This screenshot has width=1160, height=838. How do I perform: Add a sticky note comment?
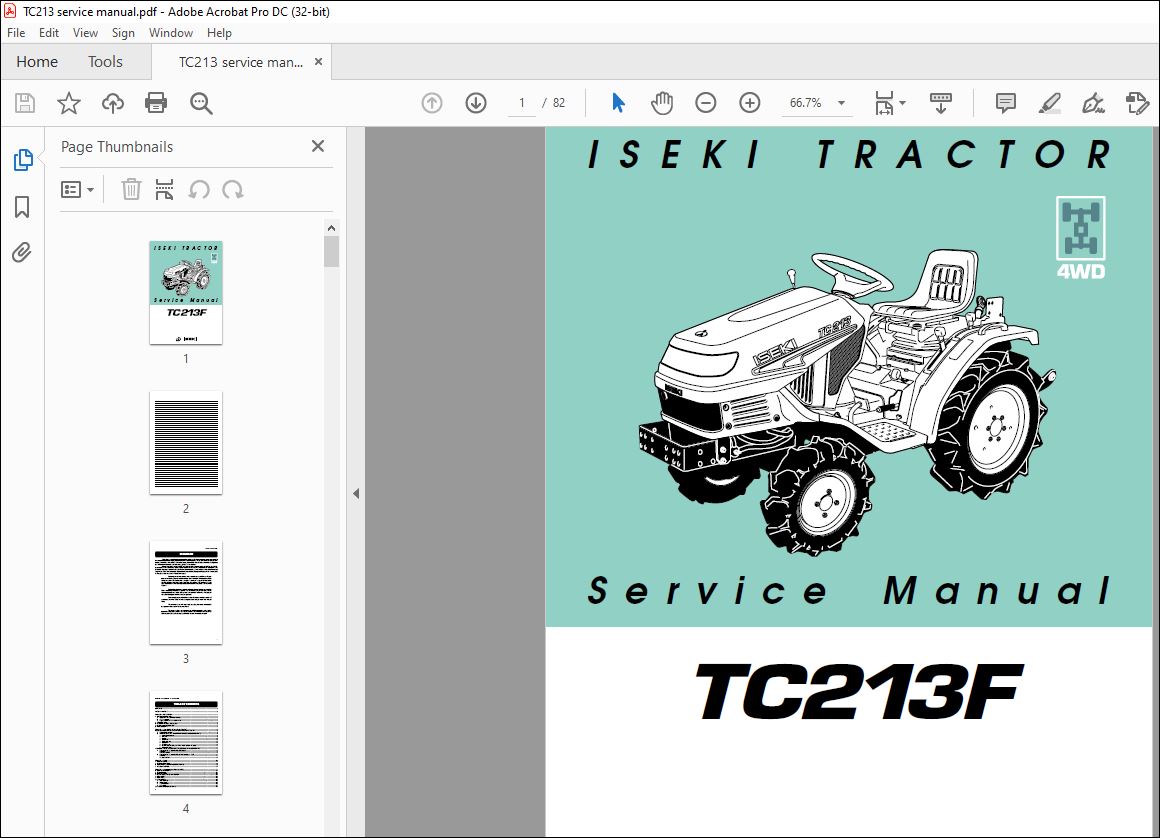pyautogui.click(x=1005, y=103)
